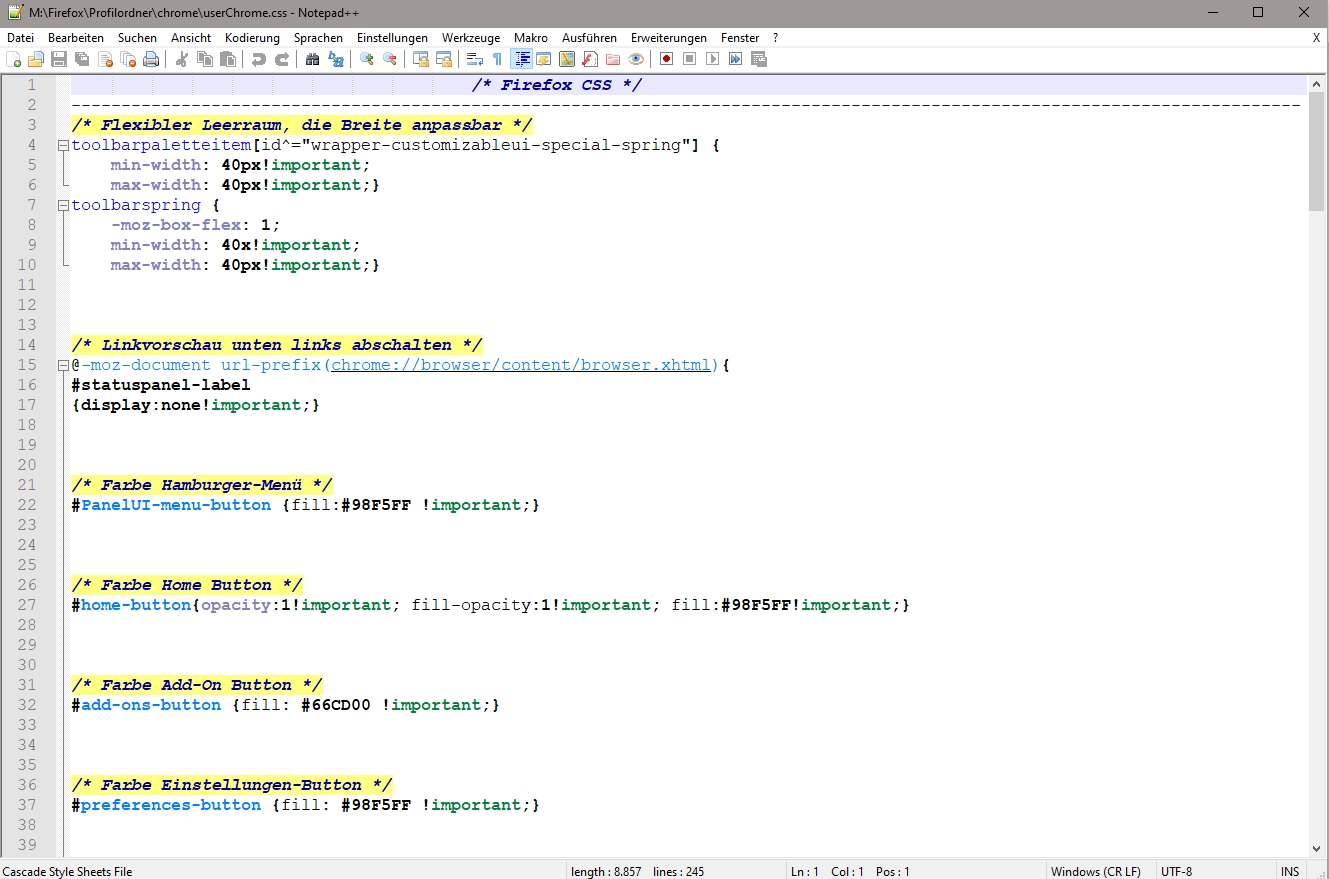Click the Undo arrow icon
1329x879 pixels.
click(259, 59)
